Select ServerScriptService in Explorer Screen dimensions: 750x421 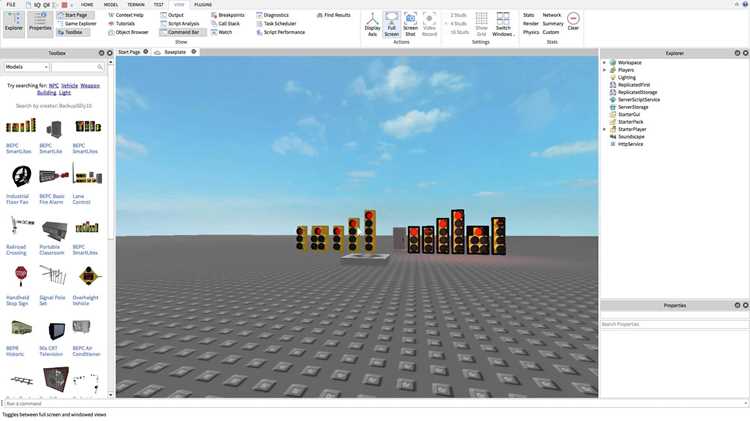pyautogui.click(x=639, y=100)
